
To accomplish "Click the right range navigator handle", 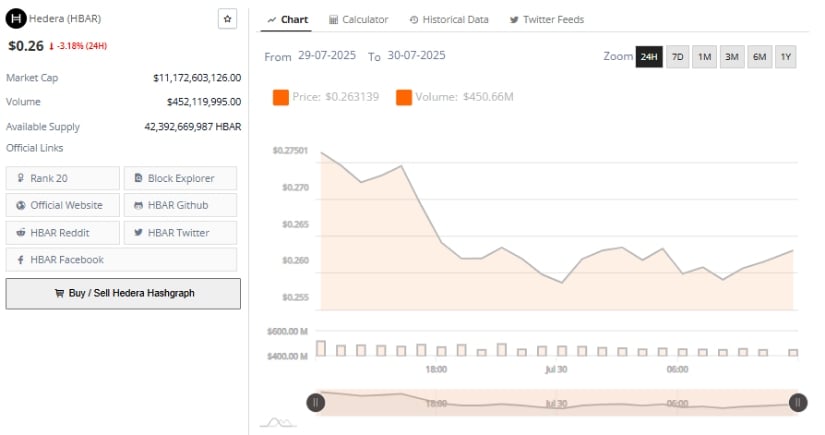I will pos(798,403).
